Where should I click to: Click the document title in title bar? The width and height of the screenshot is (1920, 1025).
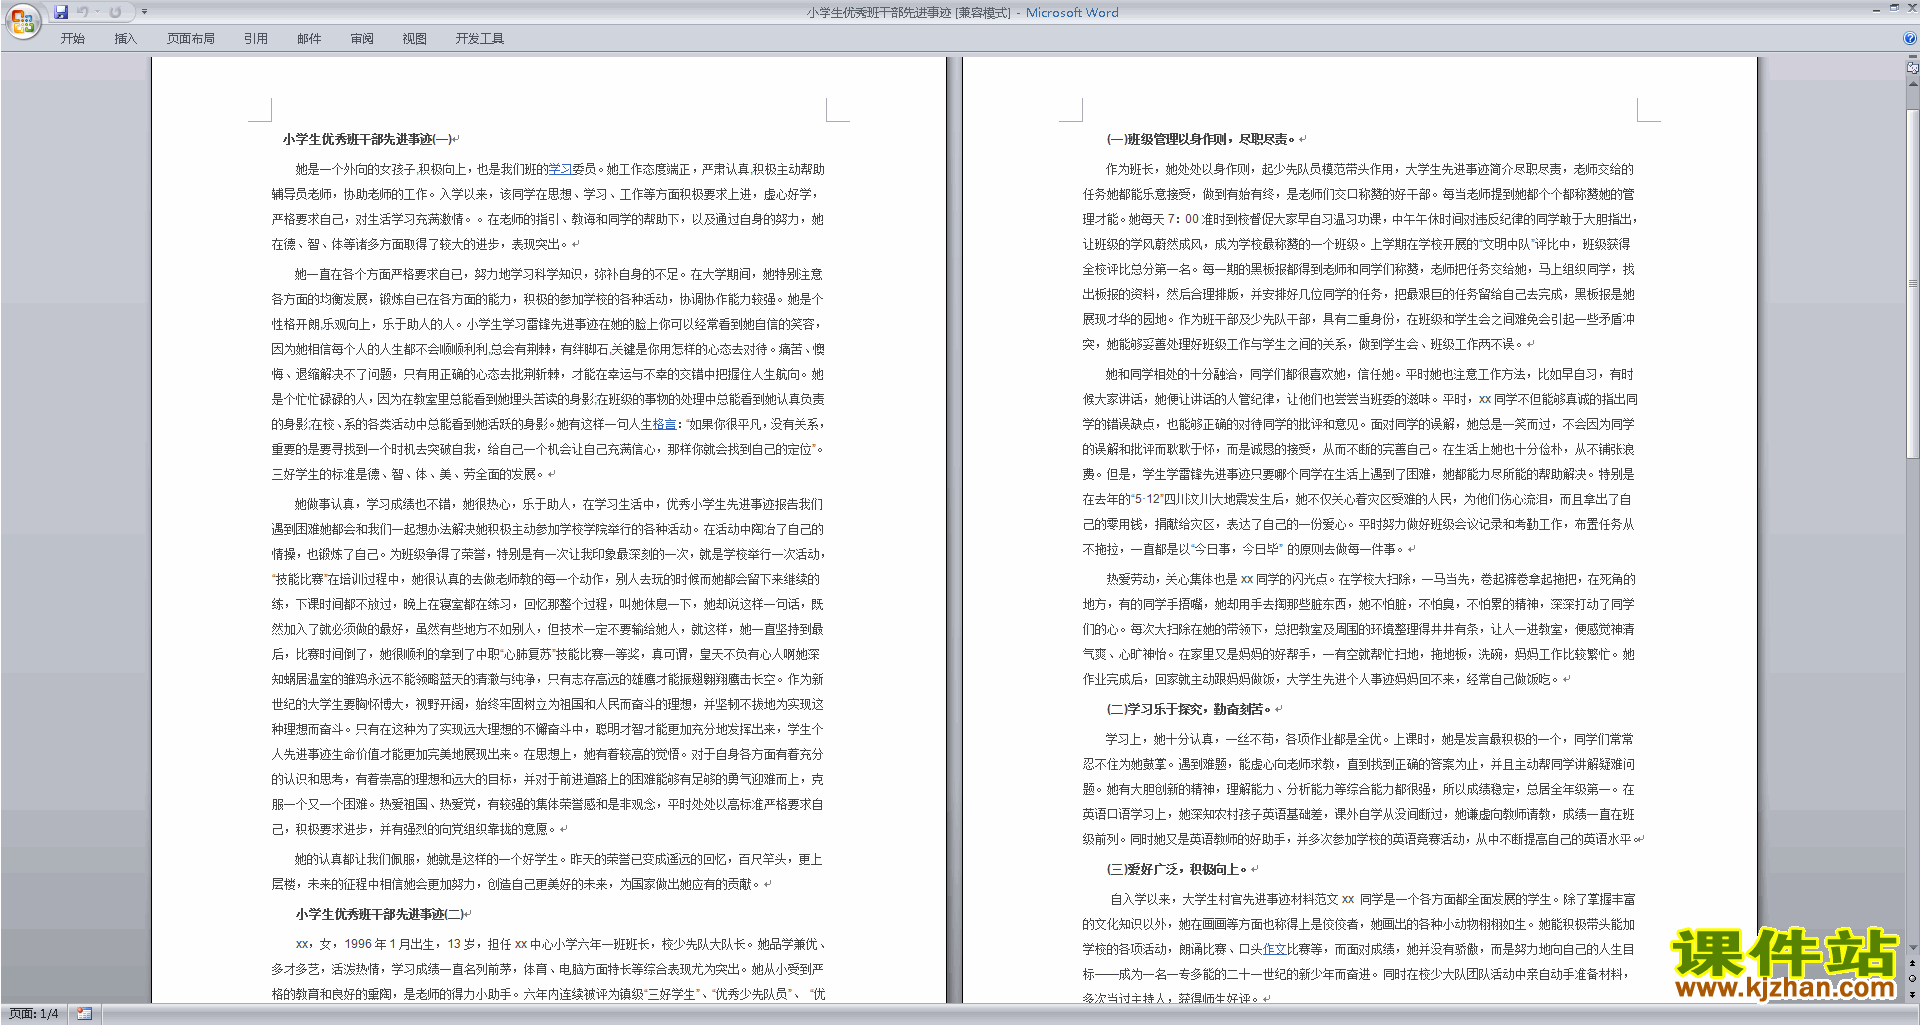pos(962,13)
